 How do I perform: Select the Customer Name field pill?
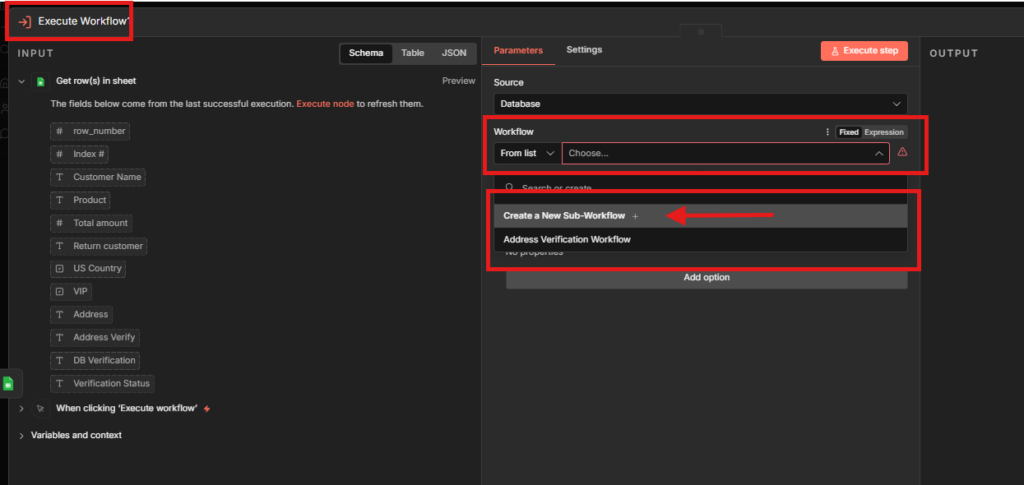(x=98, y=177)
